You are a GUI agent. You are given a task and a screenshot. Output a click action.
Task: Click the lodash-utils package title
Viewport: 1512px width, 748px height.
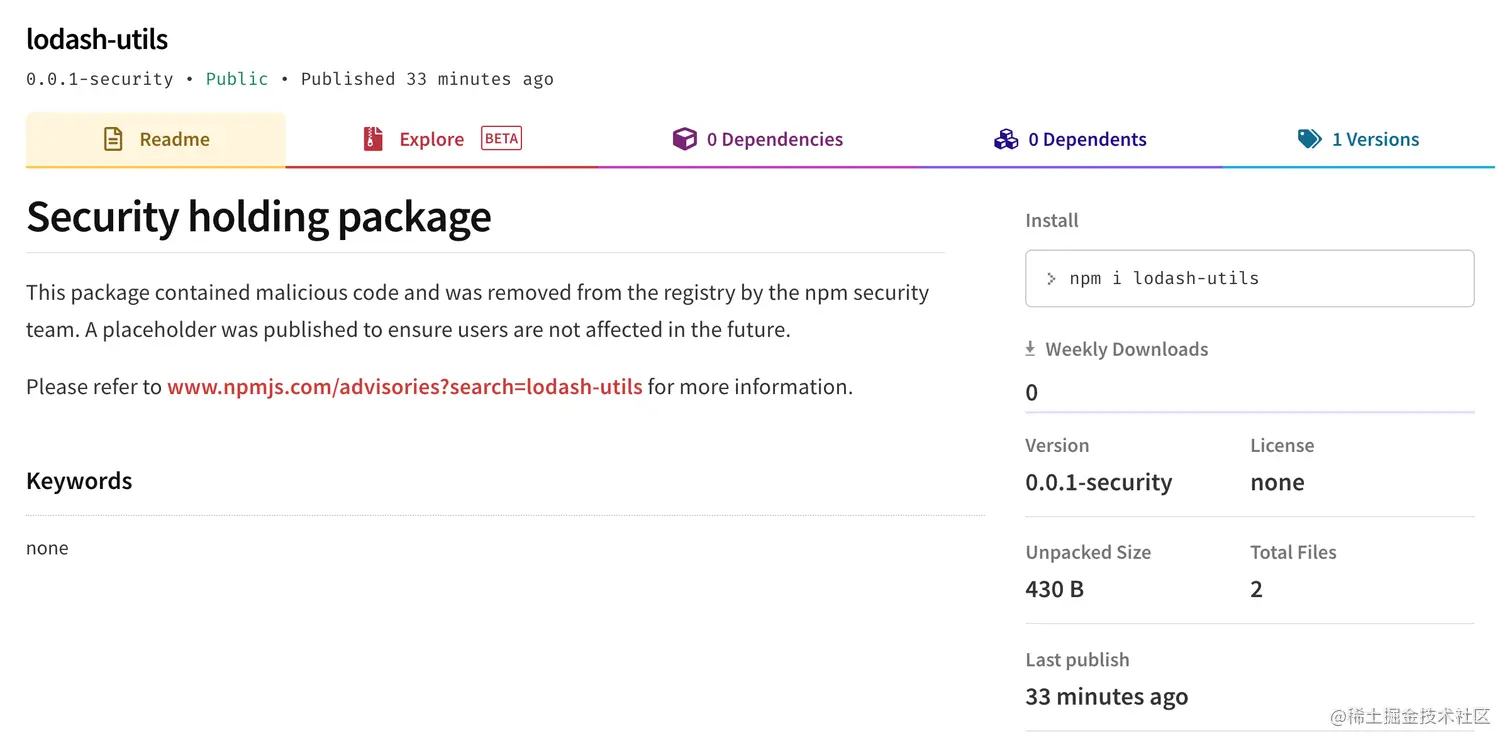pos(97,39)
